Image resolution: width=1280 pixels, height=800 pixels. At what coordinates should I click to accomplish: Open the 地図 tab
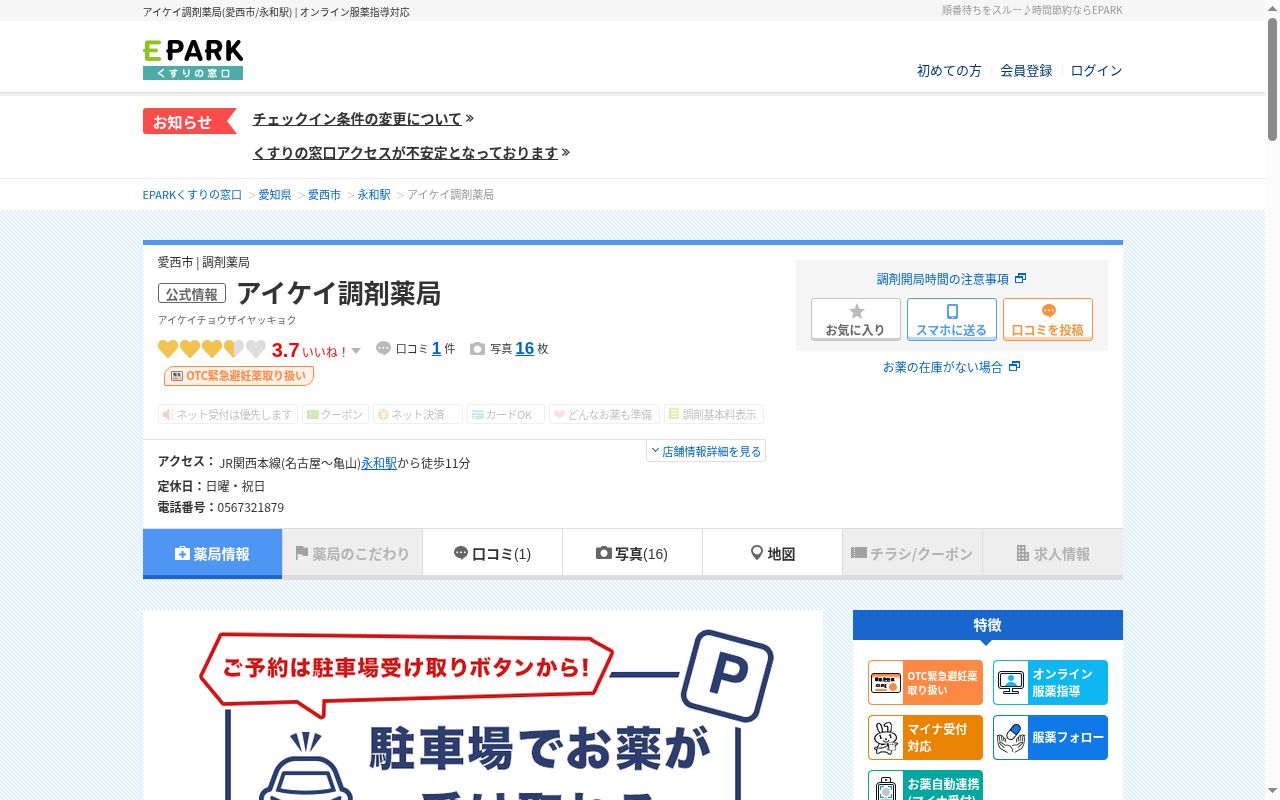click(x=772, y=553)
